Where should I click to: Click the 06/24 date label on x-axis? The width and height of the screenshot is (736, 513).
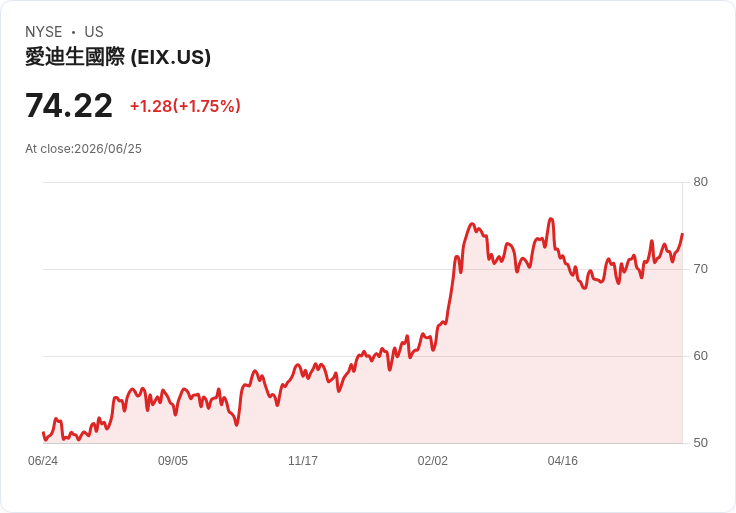coord(43,461)
